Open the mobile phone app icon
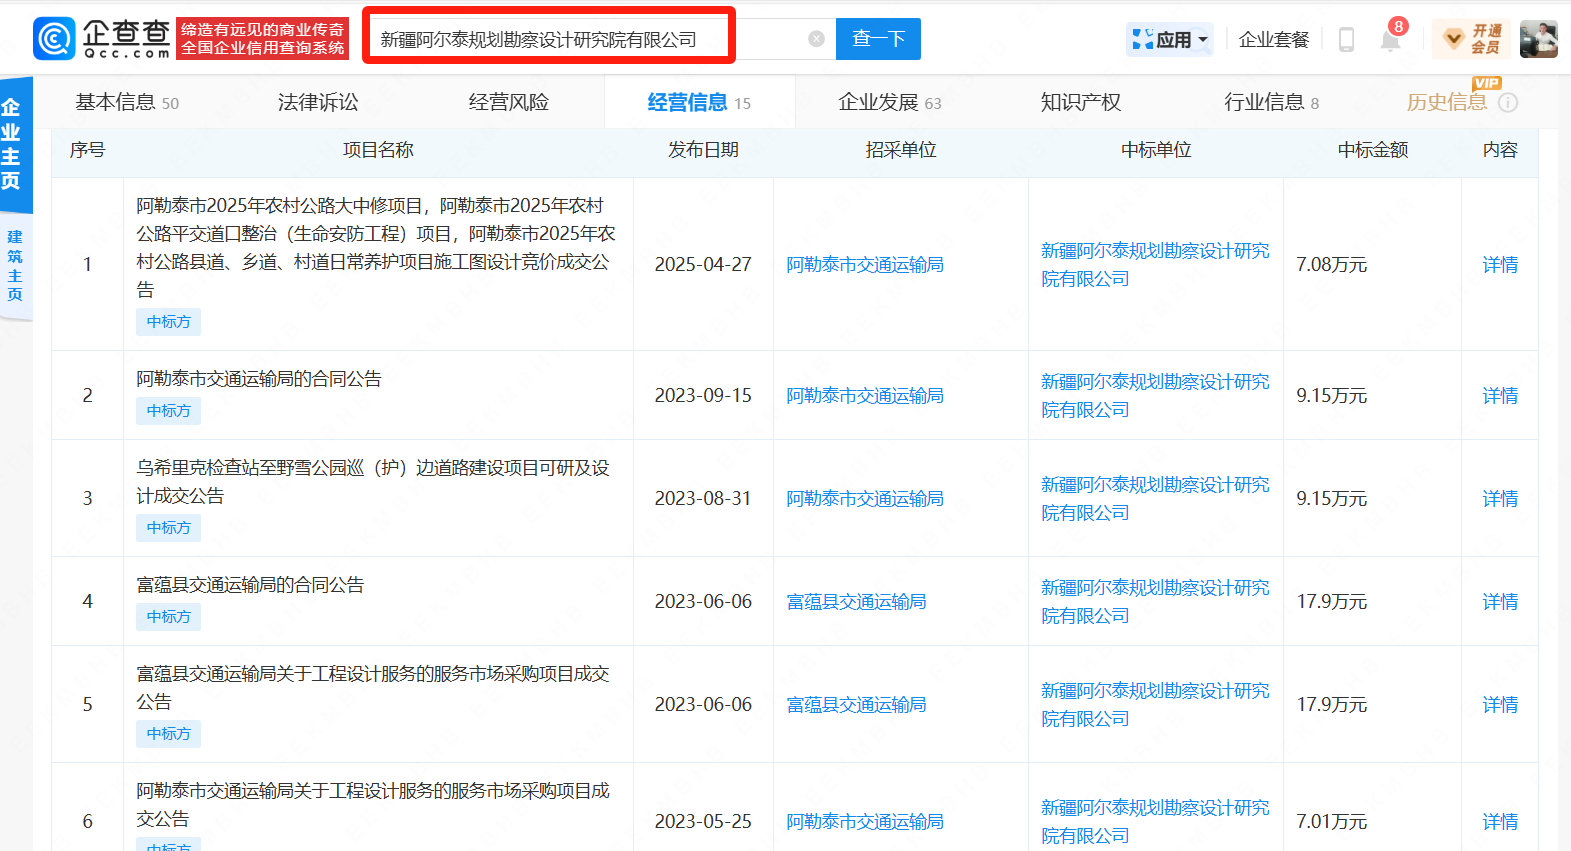This screenshot has height=851, width=1571. click(1346, 39)
